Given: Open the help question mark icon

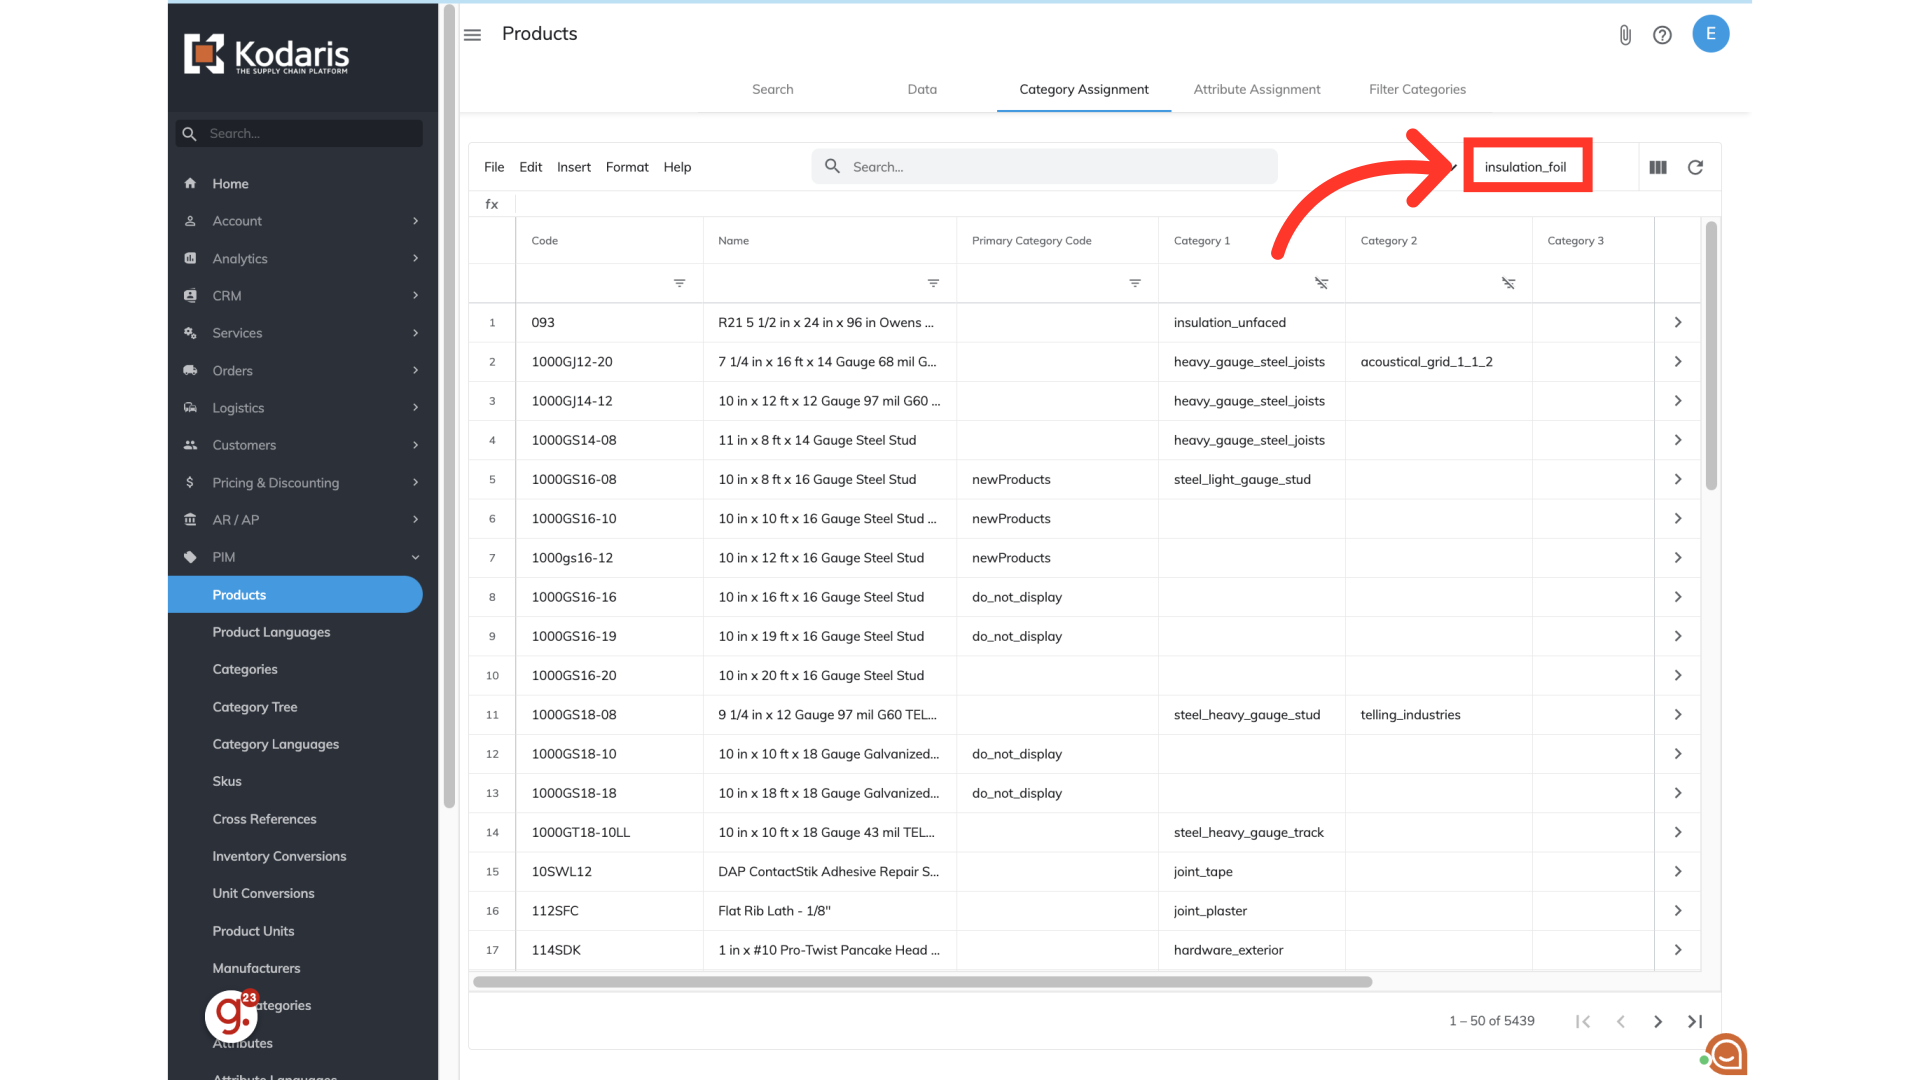Looking at the screenshot, I should [x=1662, y=35].
